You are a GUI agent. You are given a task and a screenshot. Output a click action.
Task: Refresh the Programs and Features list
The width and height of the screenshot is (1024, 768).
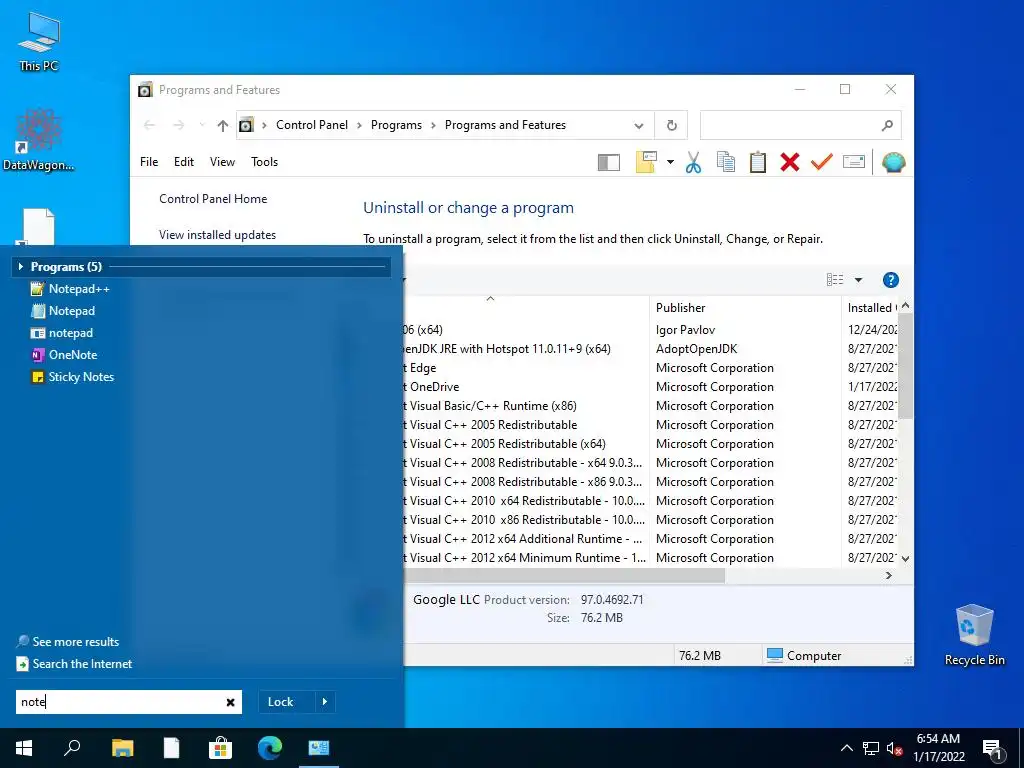671,125
